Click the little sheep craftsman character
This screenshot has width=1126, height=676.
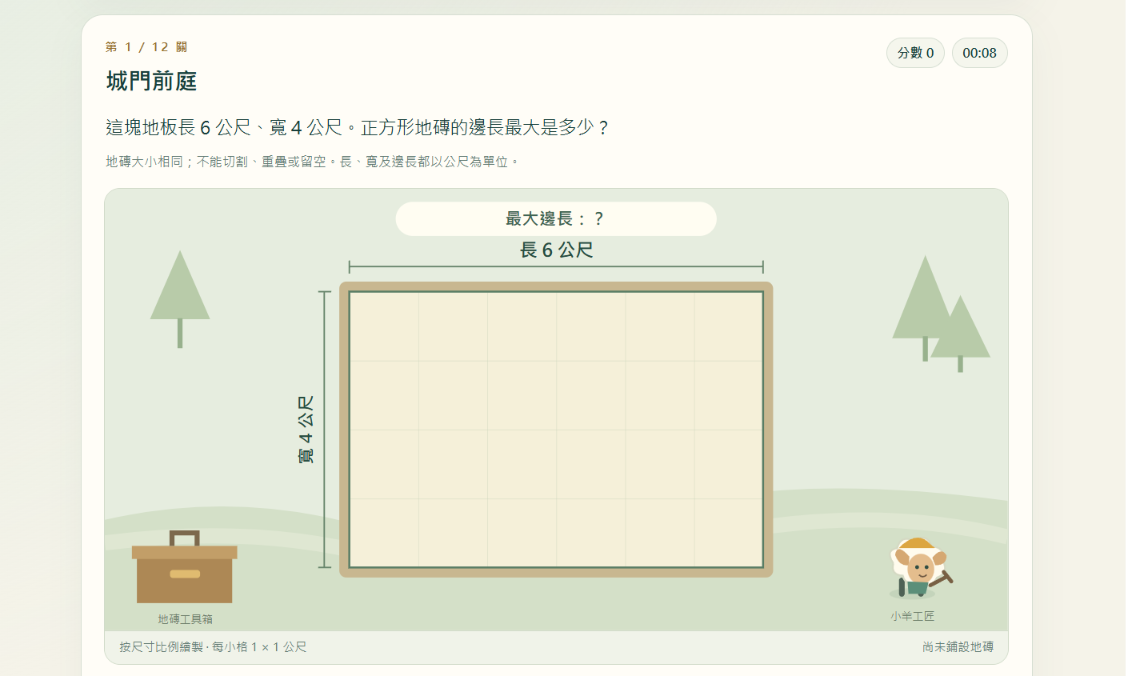coord(920,568)
